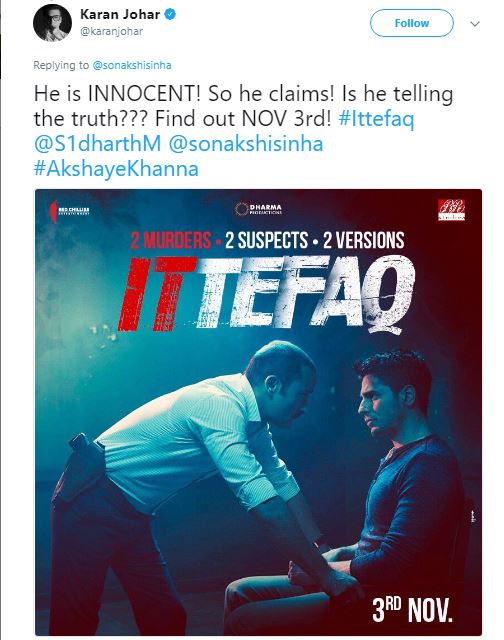Click the Red Chillies logo on poster
This screenshot has height=640, width=504.
pos(69,211)
